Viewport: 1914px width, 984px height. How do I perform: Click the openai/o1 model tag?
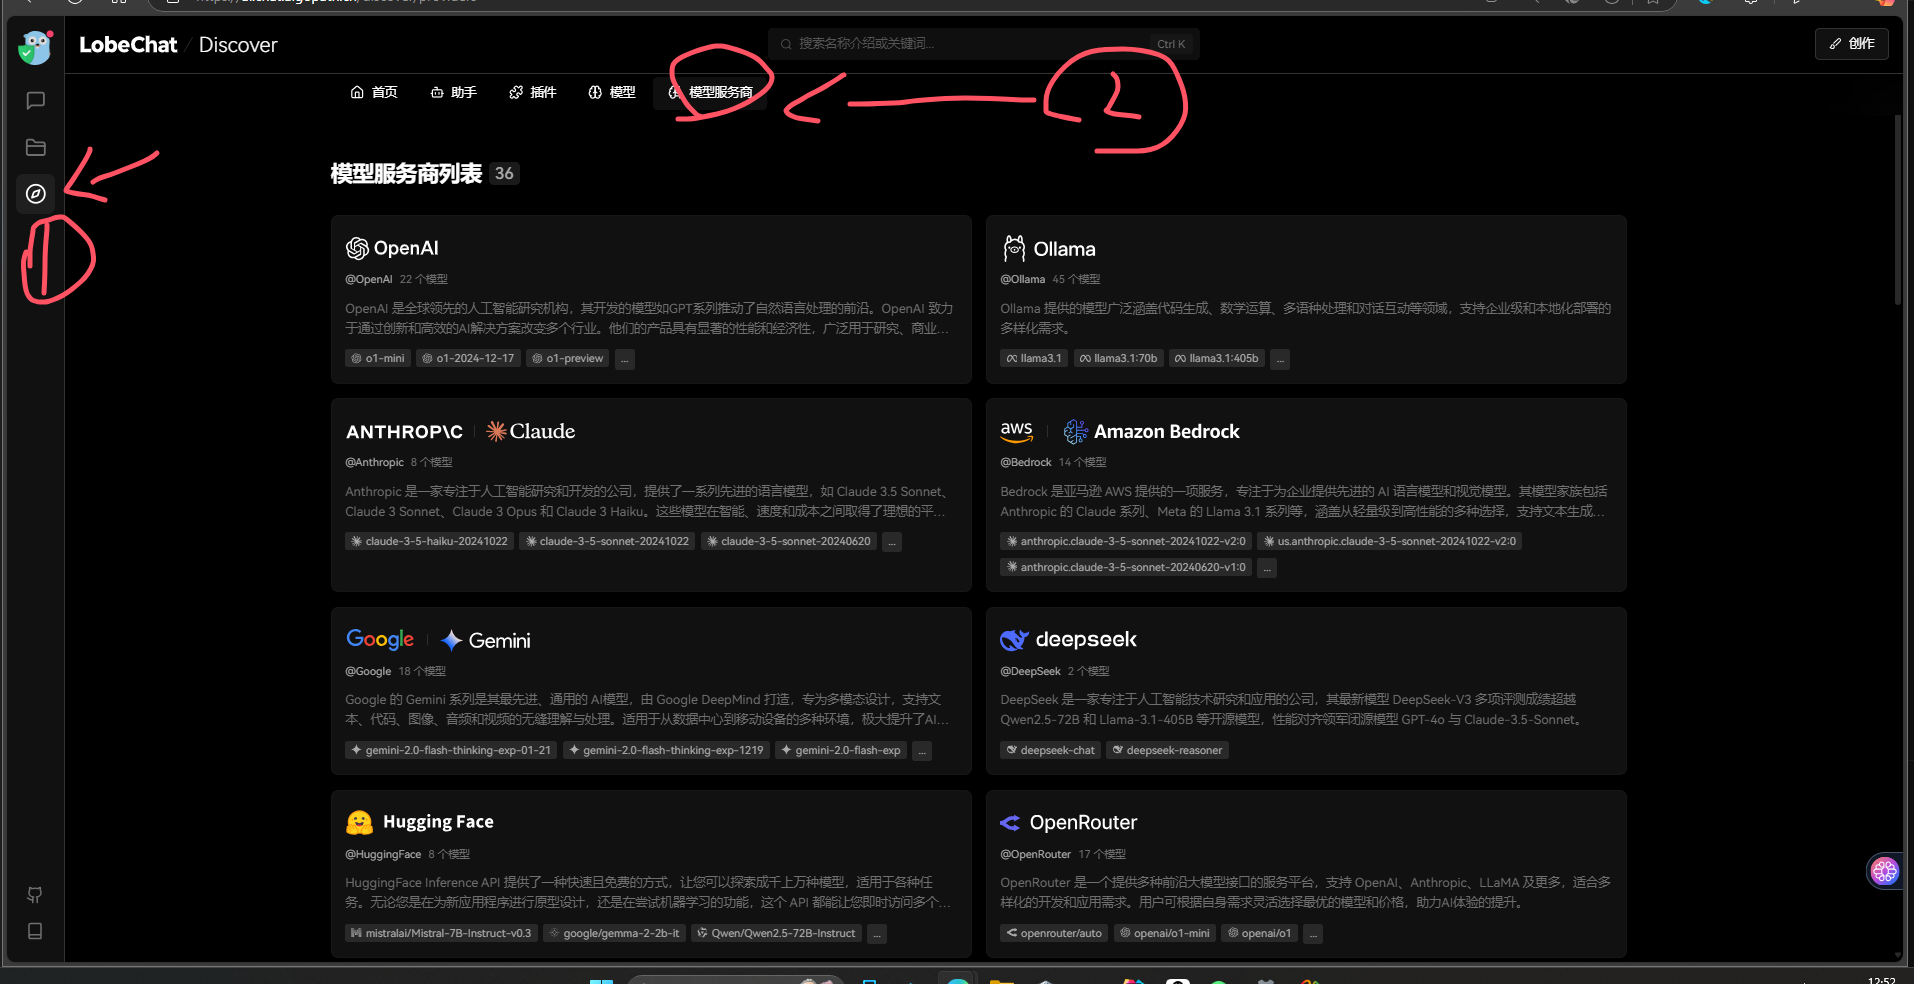[1259, 933]
